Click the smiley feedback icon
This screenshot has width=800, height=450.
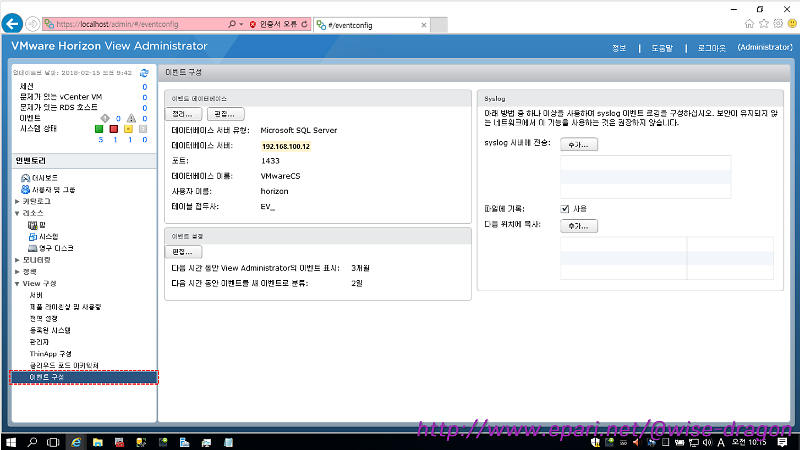(792, 23)
